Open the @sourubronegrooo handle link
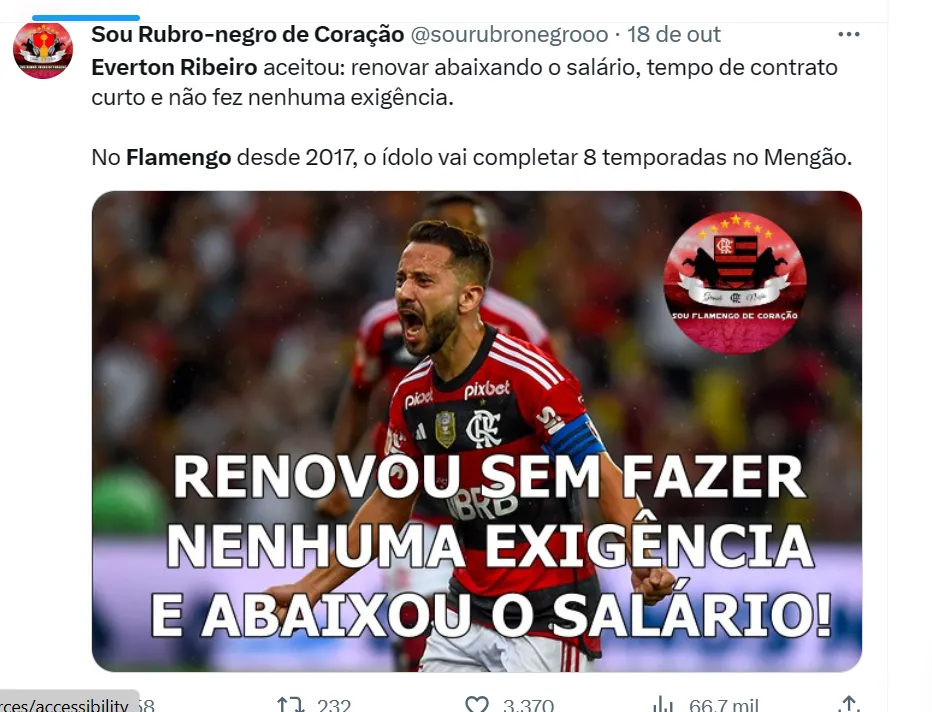Viewport: 932px width, 712px height. [x=509, y=34]
